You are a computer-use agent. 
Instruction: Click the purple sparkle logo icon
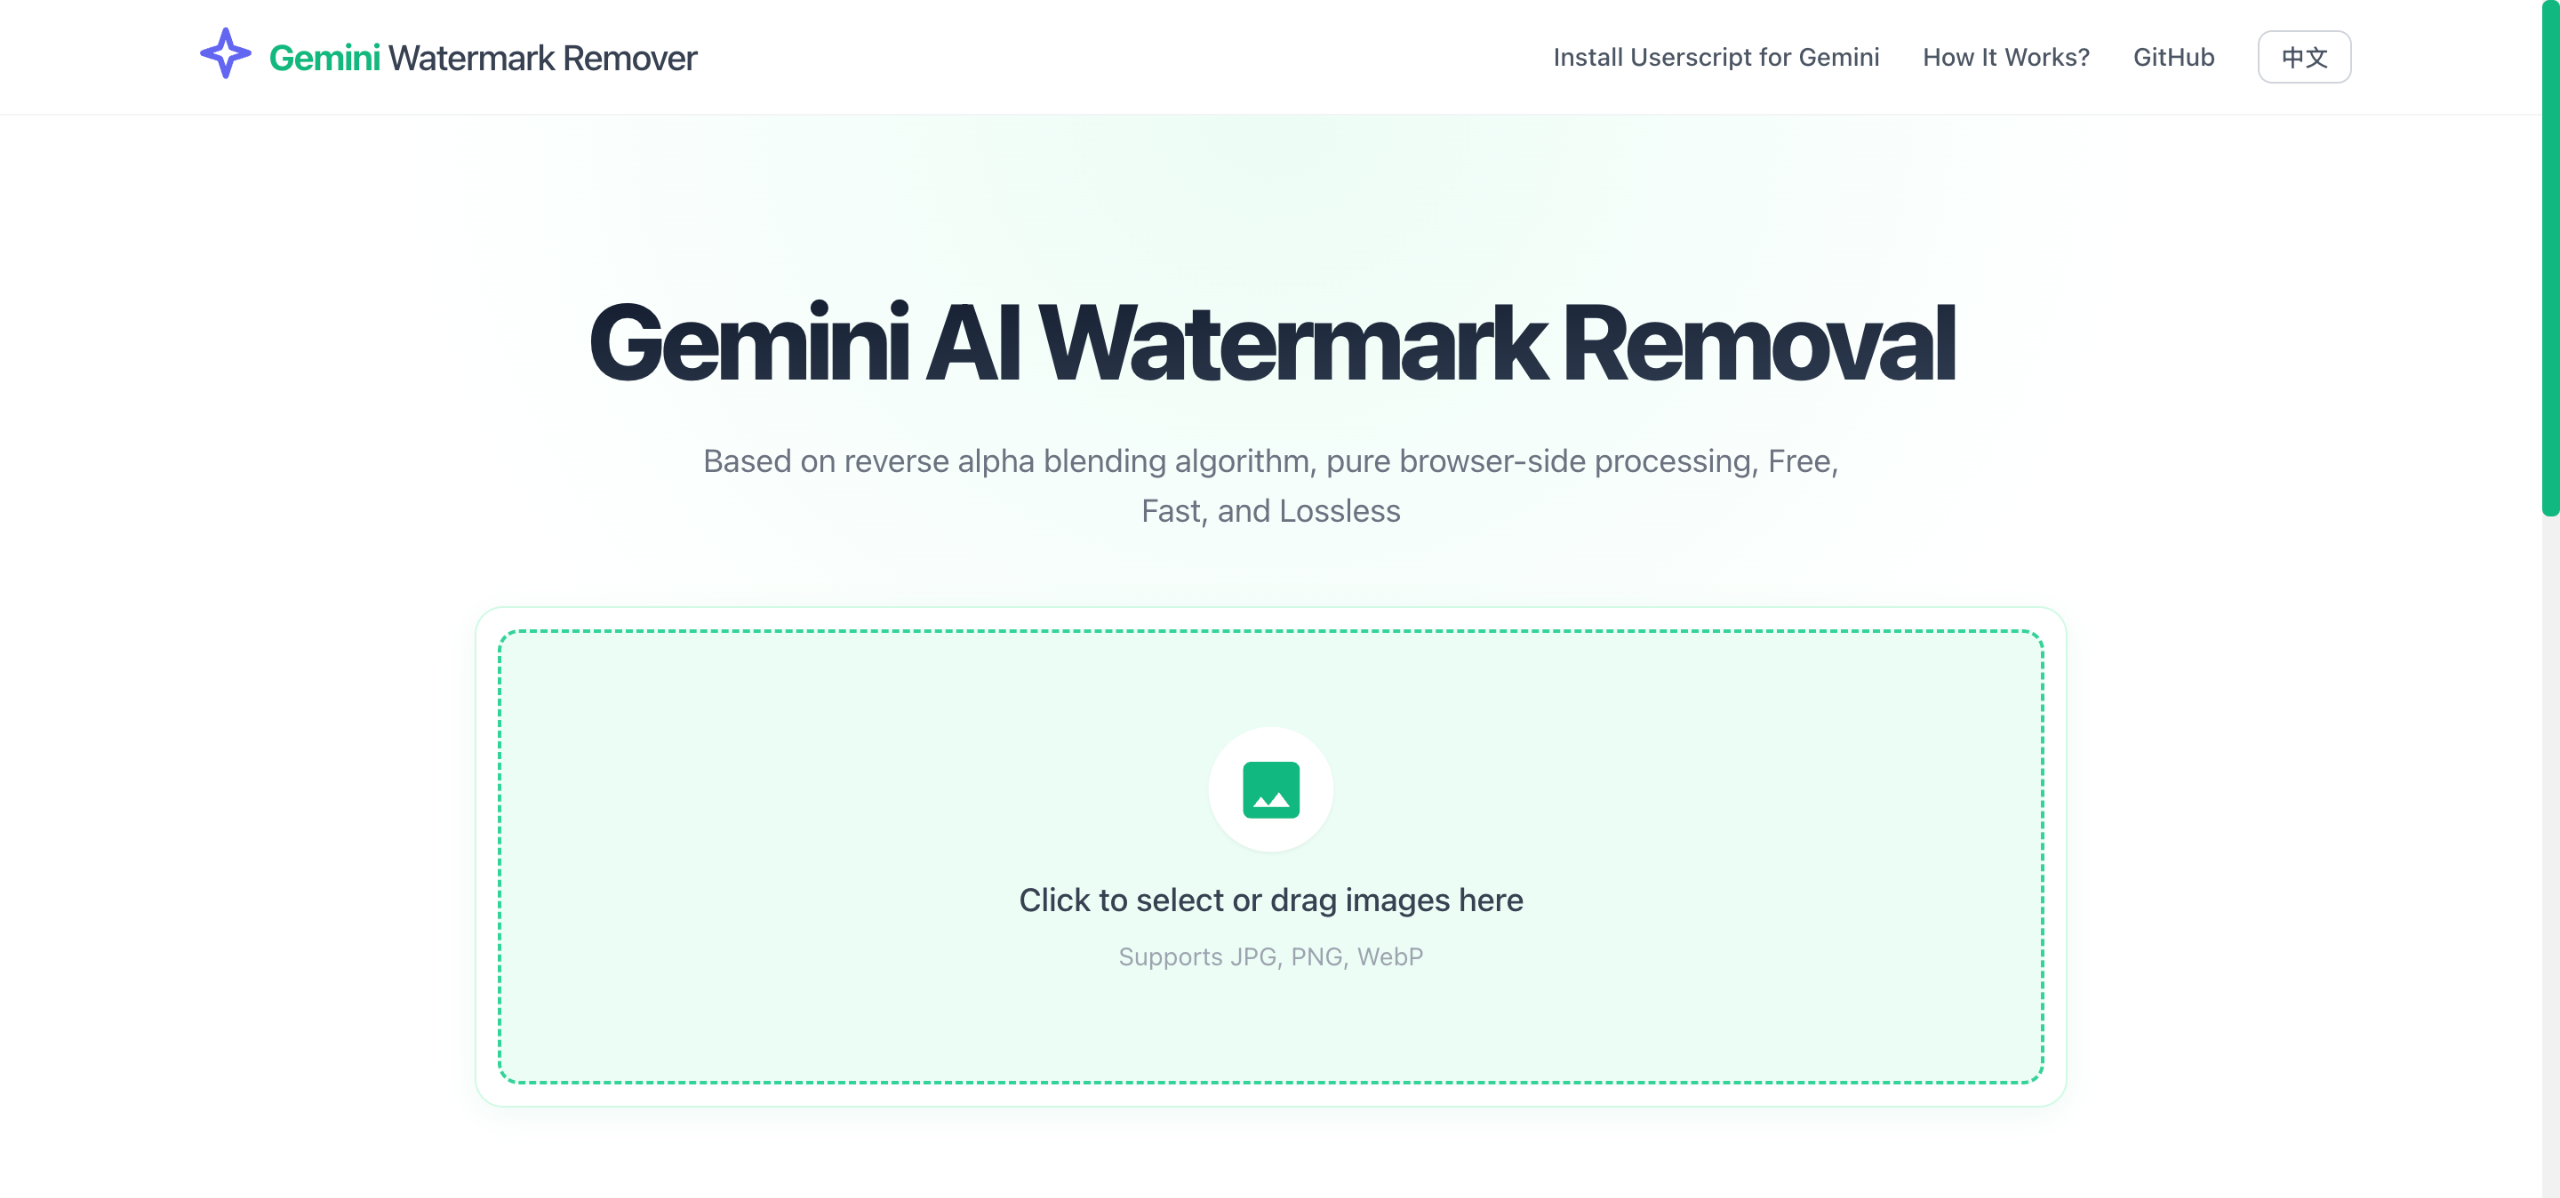click(225, 54)
